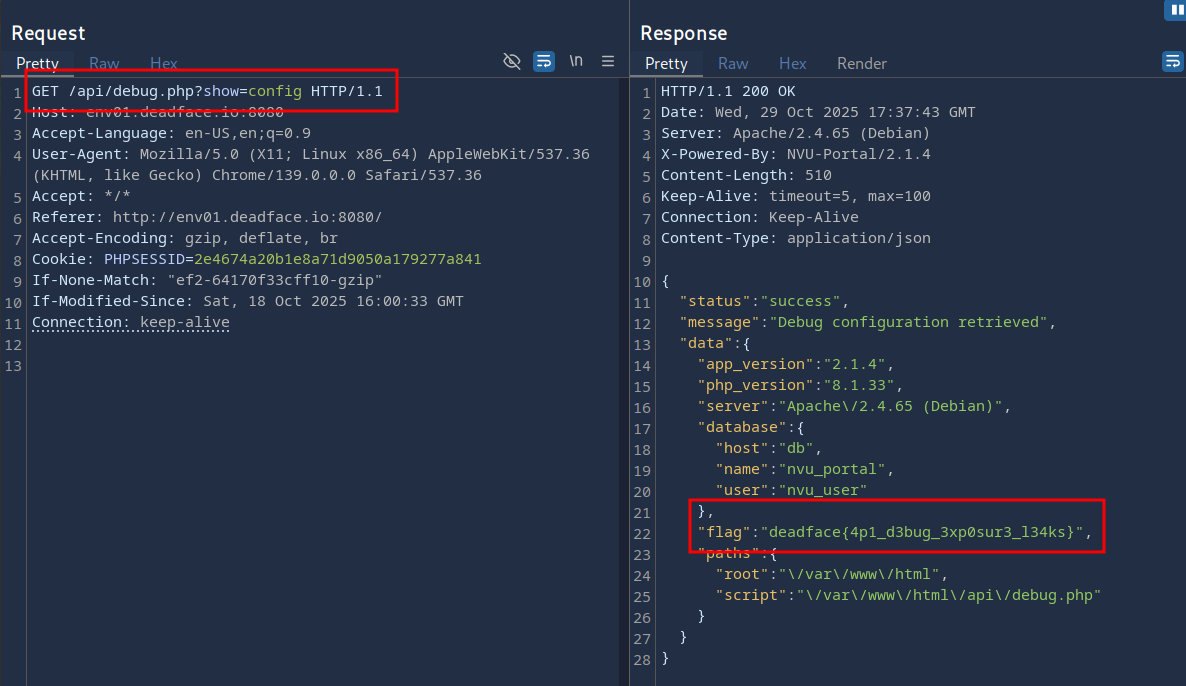The height and width of the screenshot is (686, 1186).
Task: Switch to the Request Raw tab
Action: pos(104,63)
